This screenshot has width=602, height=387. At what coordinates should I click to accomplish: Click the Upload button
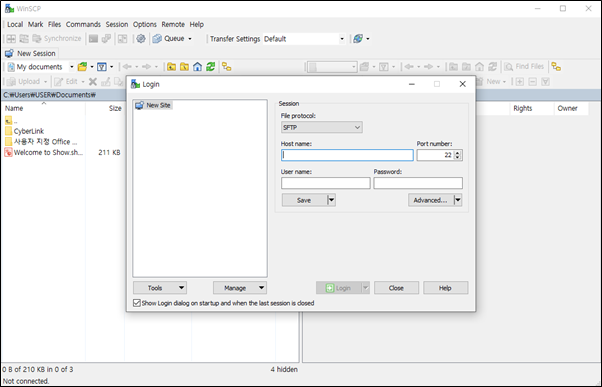tap(24, 81)
